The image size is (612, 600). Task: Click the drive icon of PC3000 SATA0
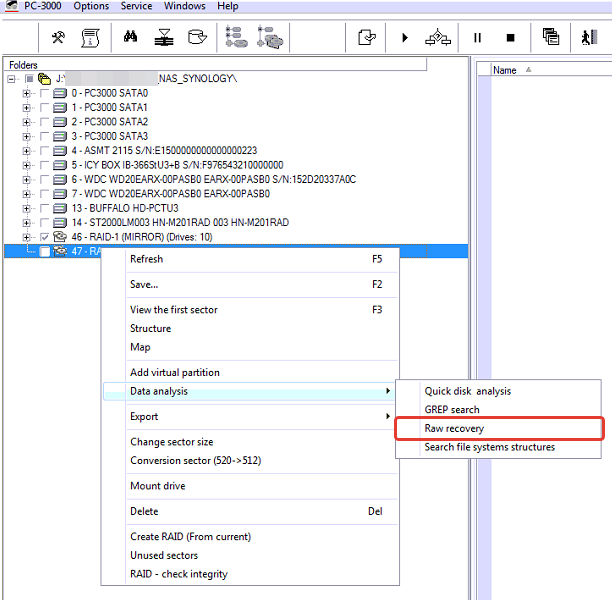(x=60, y=93)
